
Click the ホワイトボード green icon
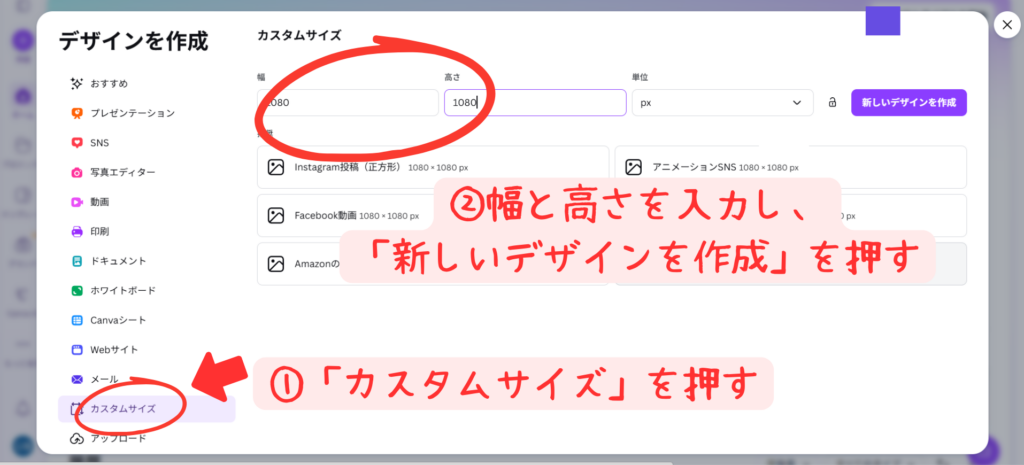pos(77,290)
